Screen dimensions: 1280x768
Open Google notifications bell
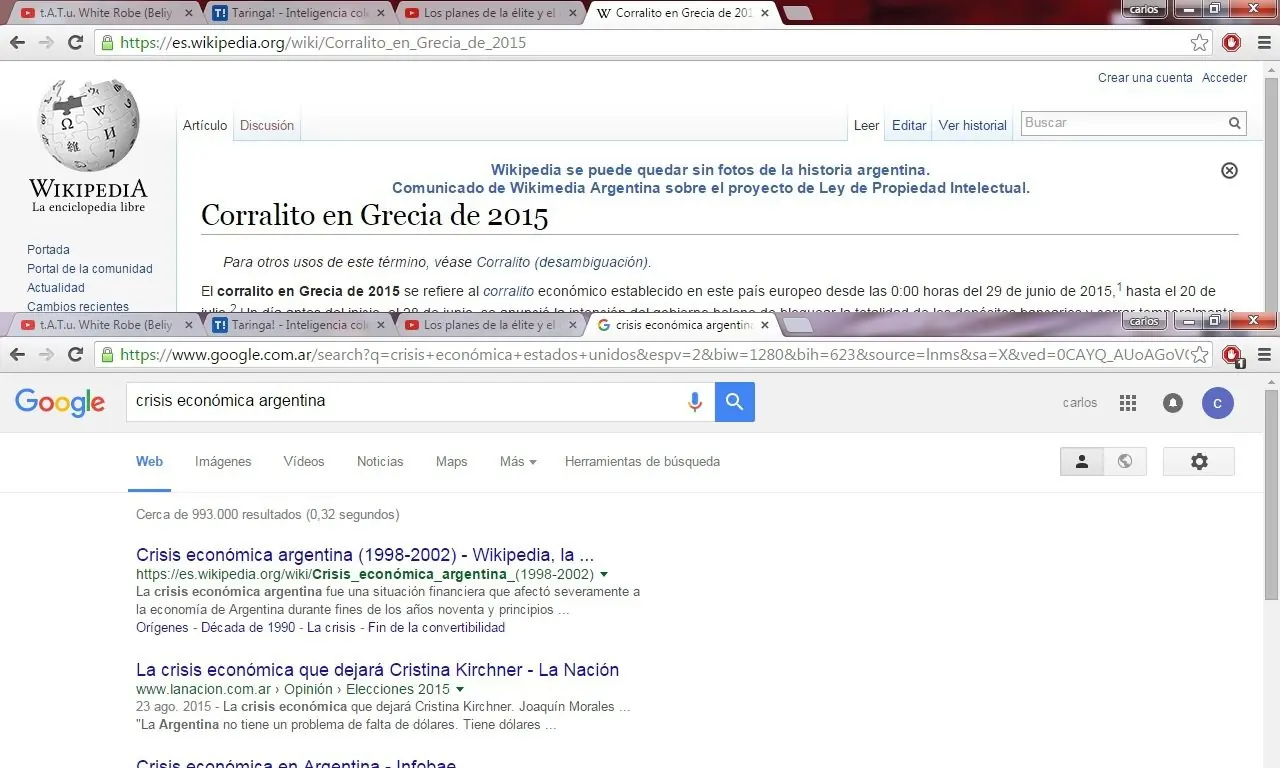pyautogui.click(x=1173, y=403)
